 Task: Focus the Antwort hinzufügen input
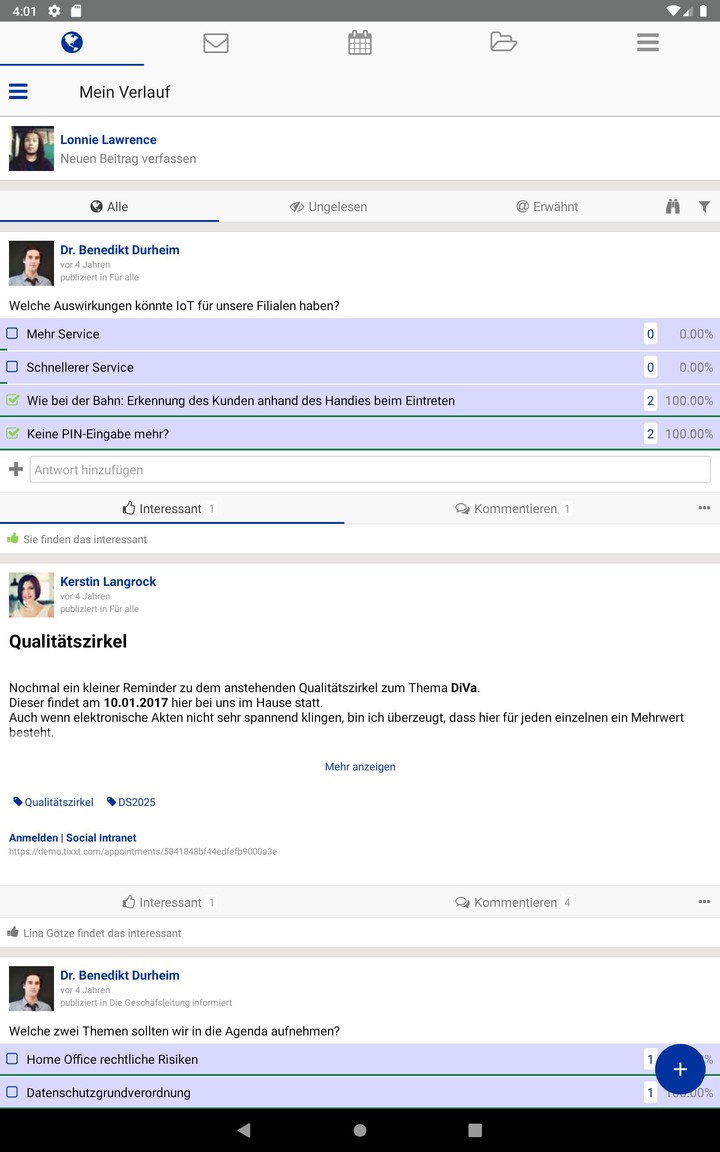[x=370, y=469]
